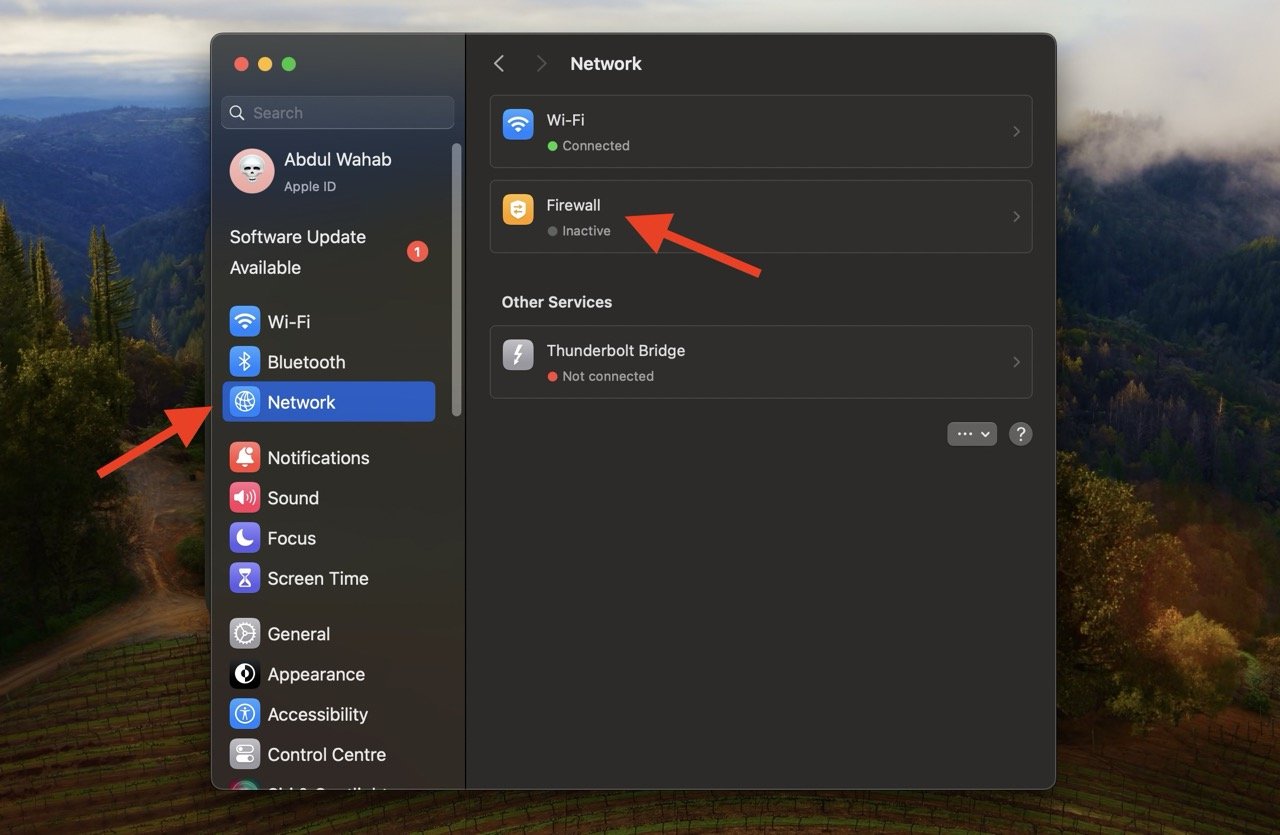
Task: Click the General gear icon
Action: pos(245,634)
